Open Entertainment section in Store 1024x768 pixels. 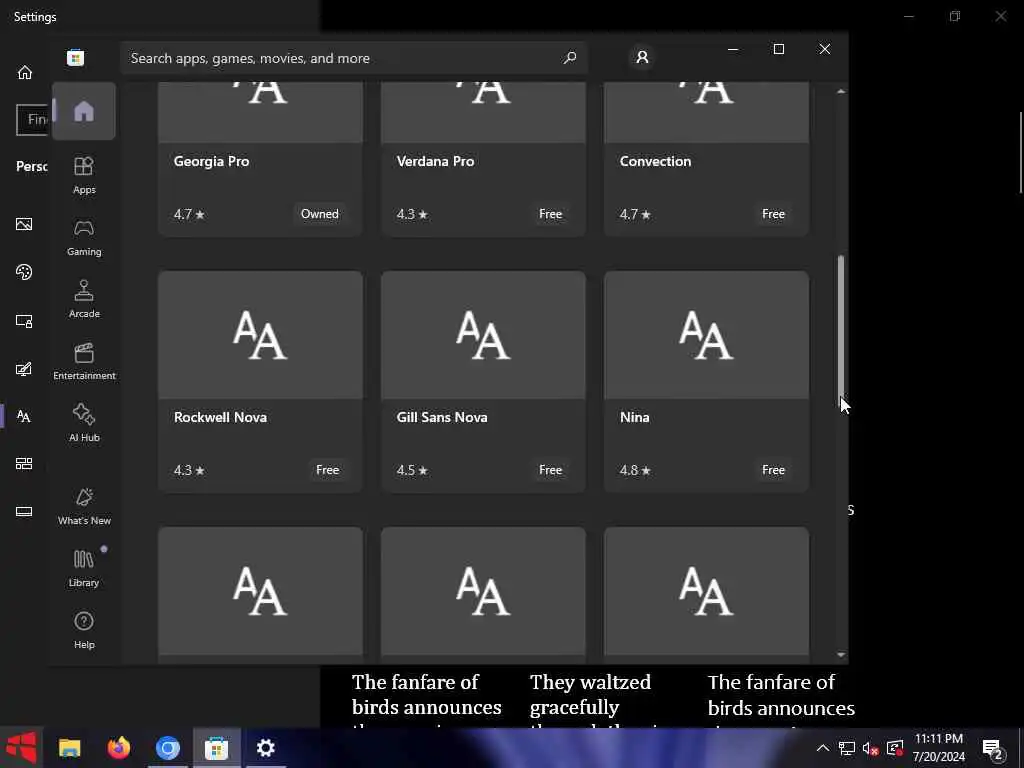pos(84,362)
